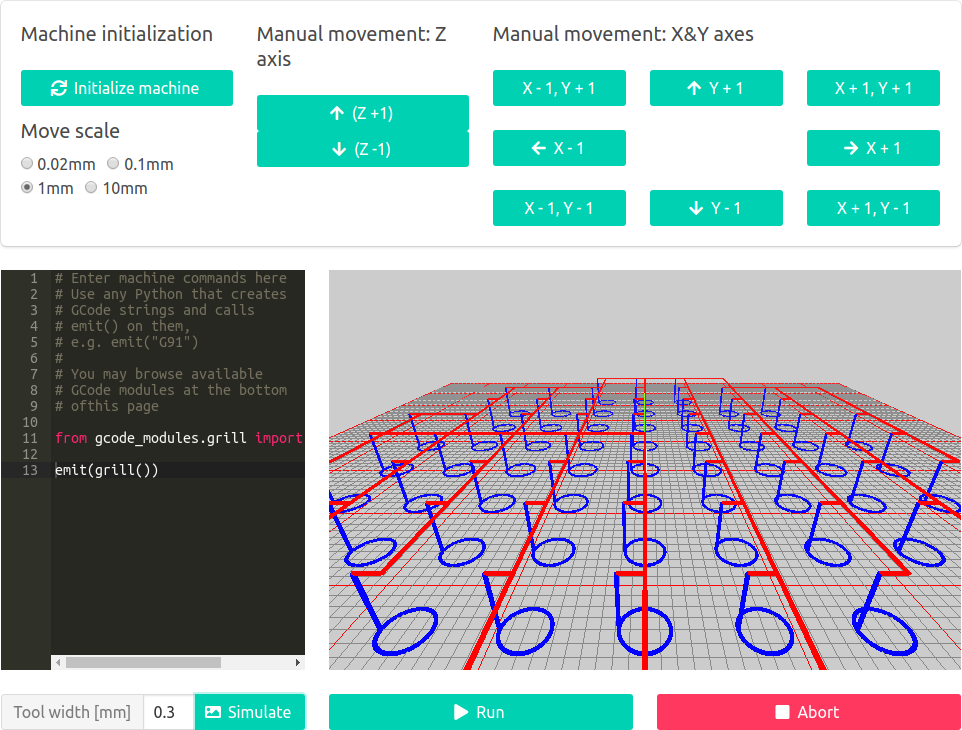Jog left with X - 1 button
The height and width of the screenshot is (730, 962).
pos(559,148)
